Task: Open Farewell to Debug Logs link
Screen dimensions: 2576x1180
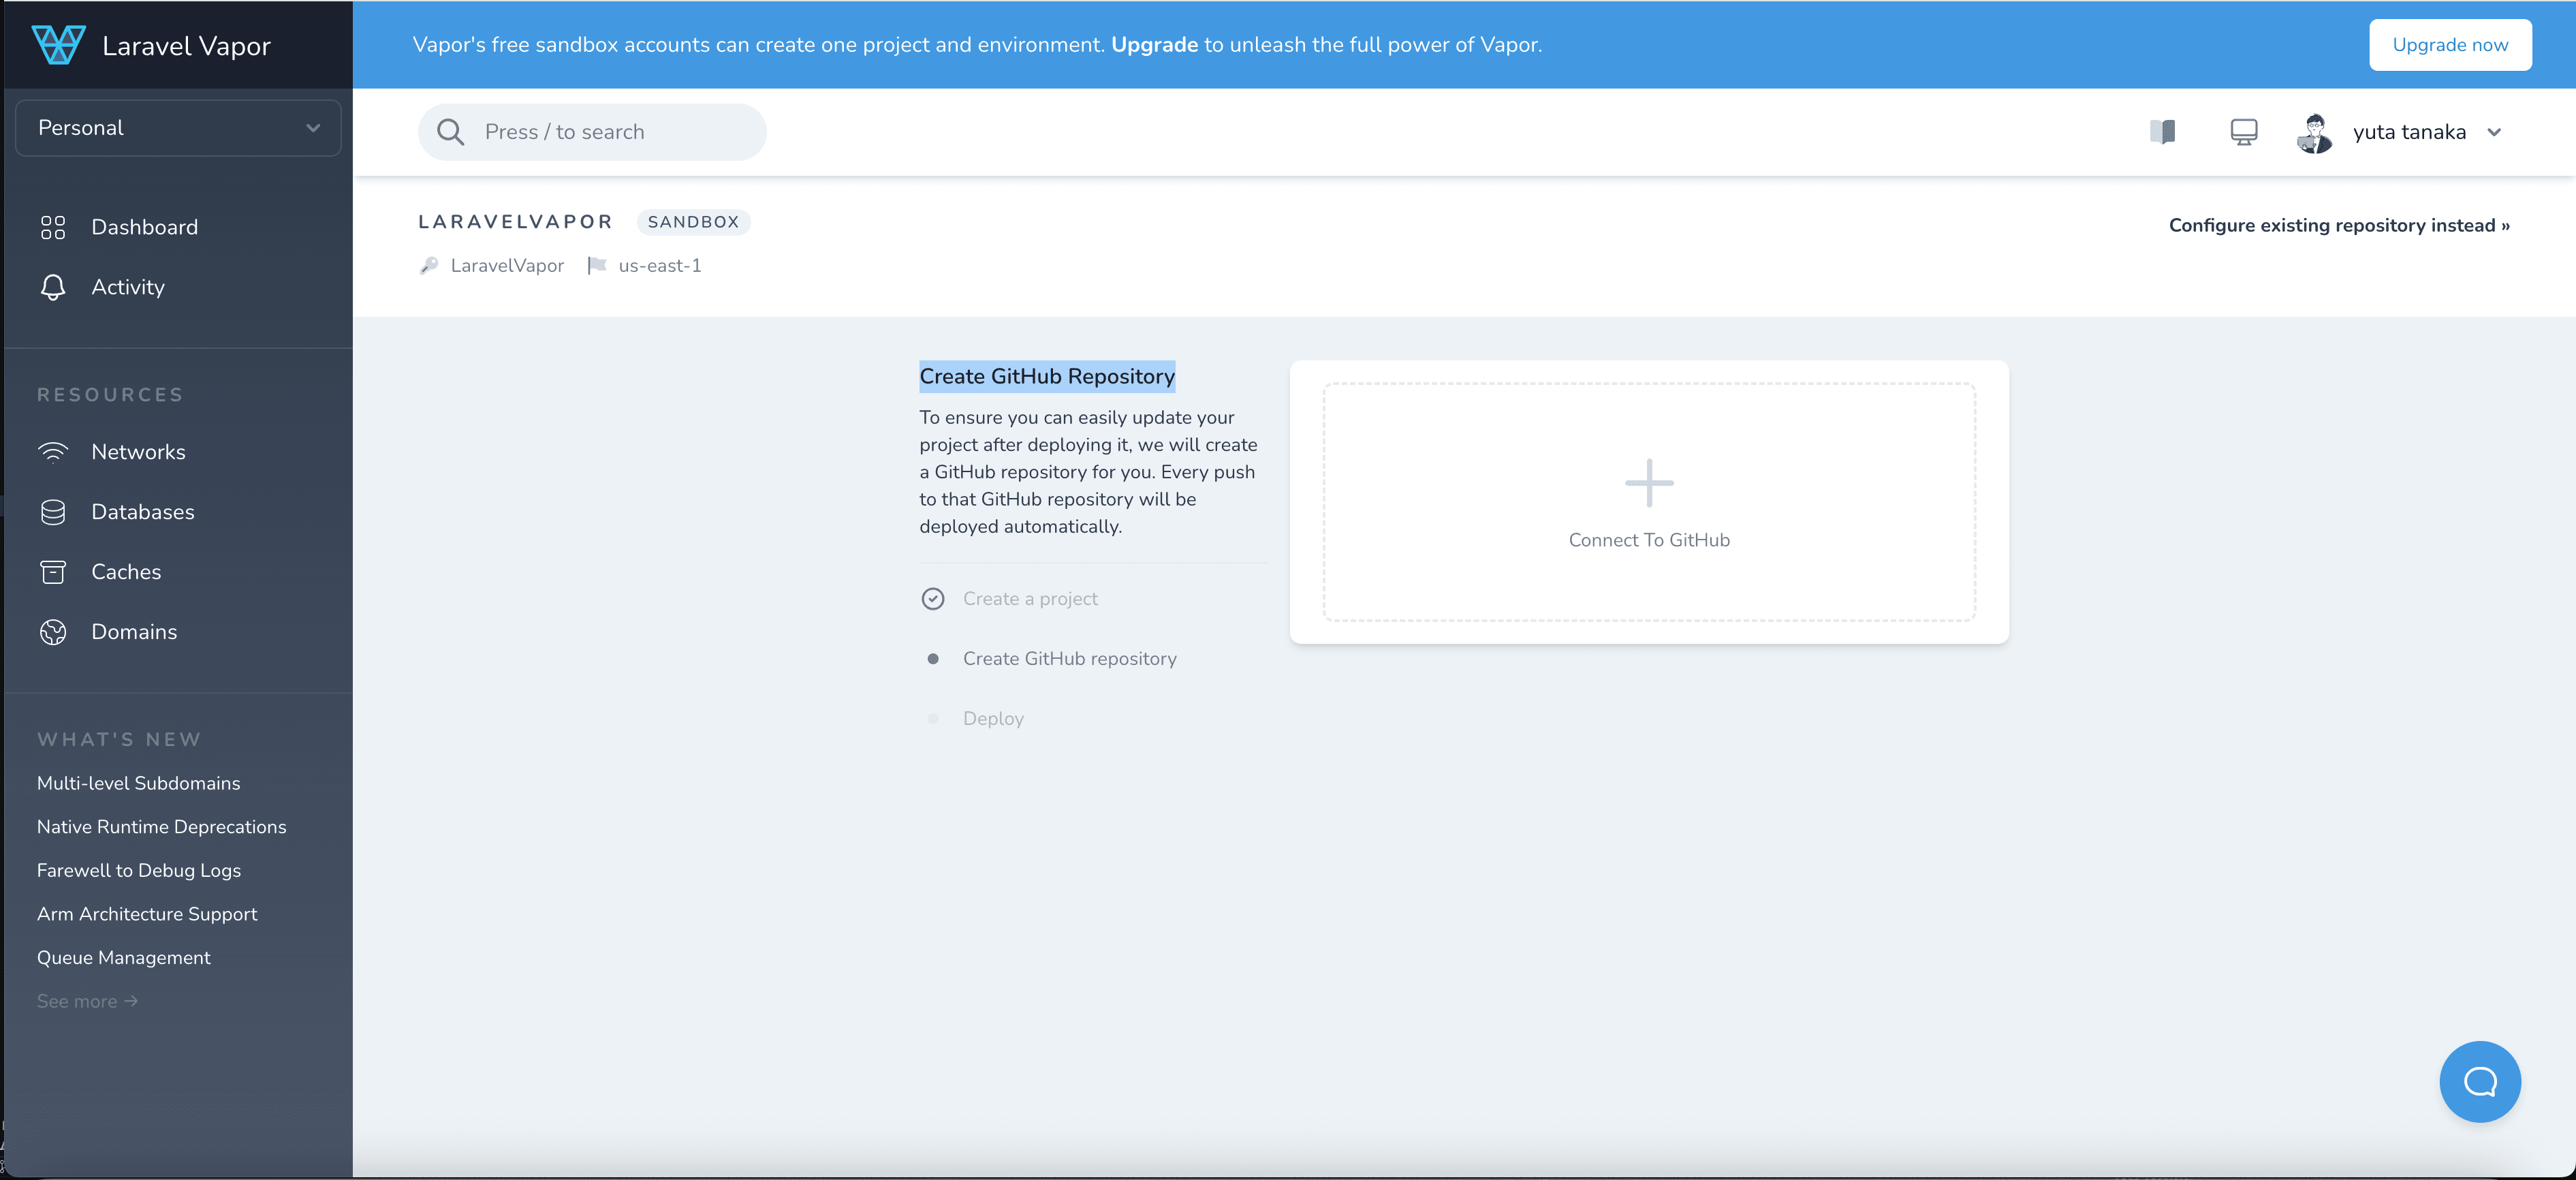Action: pyautogui.click(x=139, y=870)
